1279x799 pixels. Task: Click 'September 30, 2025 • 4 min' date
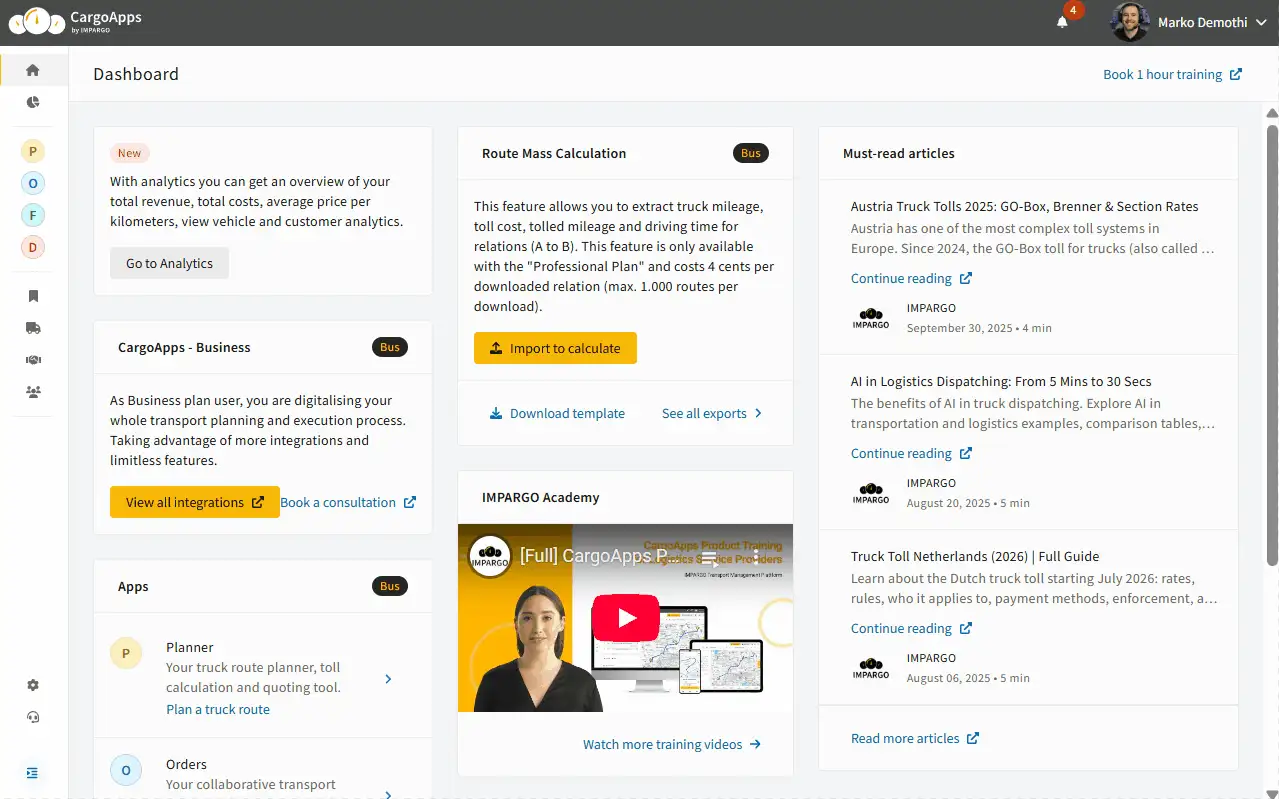tap(979, 328)
